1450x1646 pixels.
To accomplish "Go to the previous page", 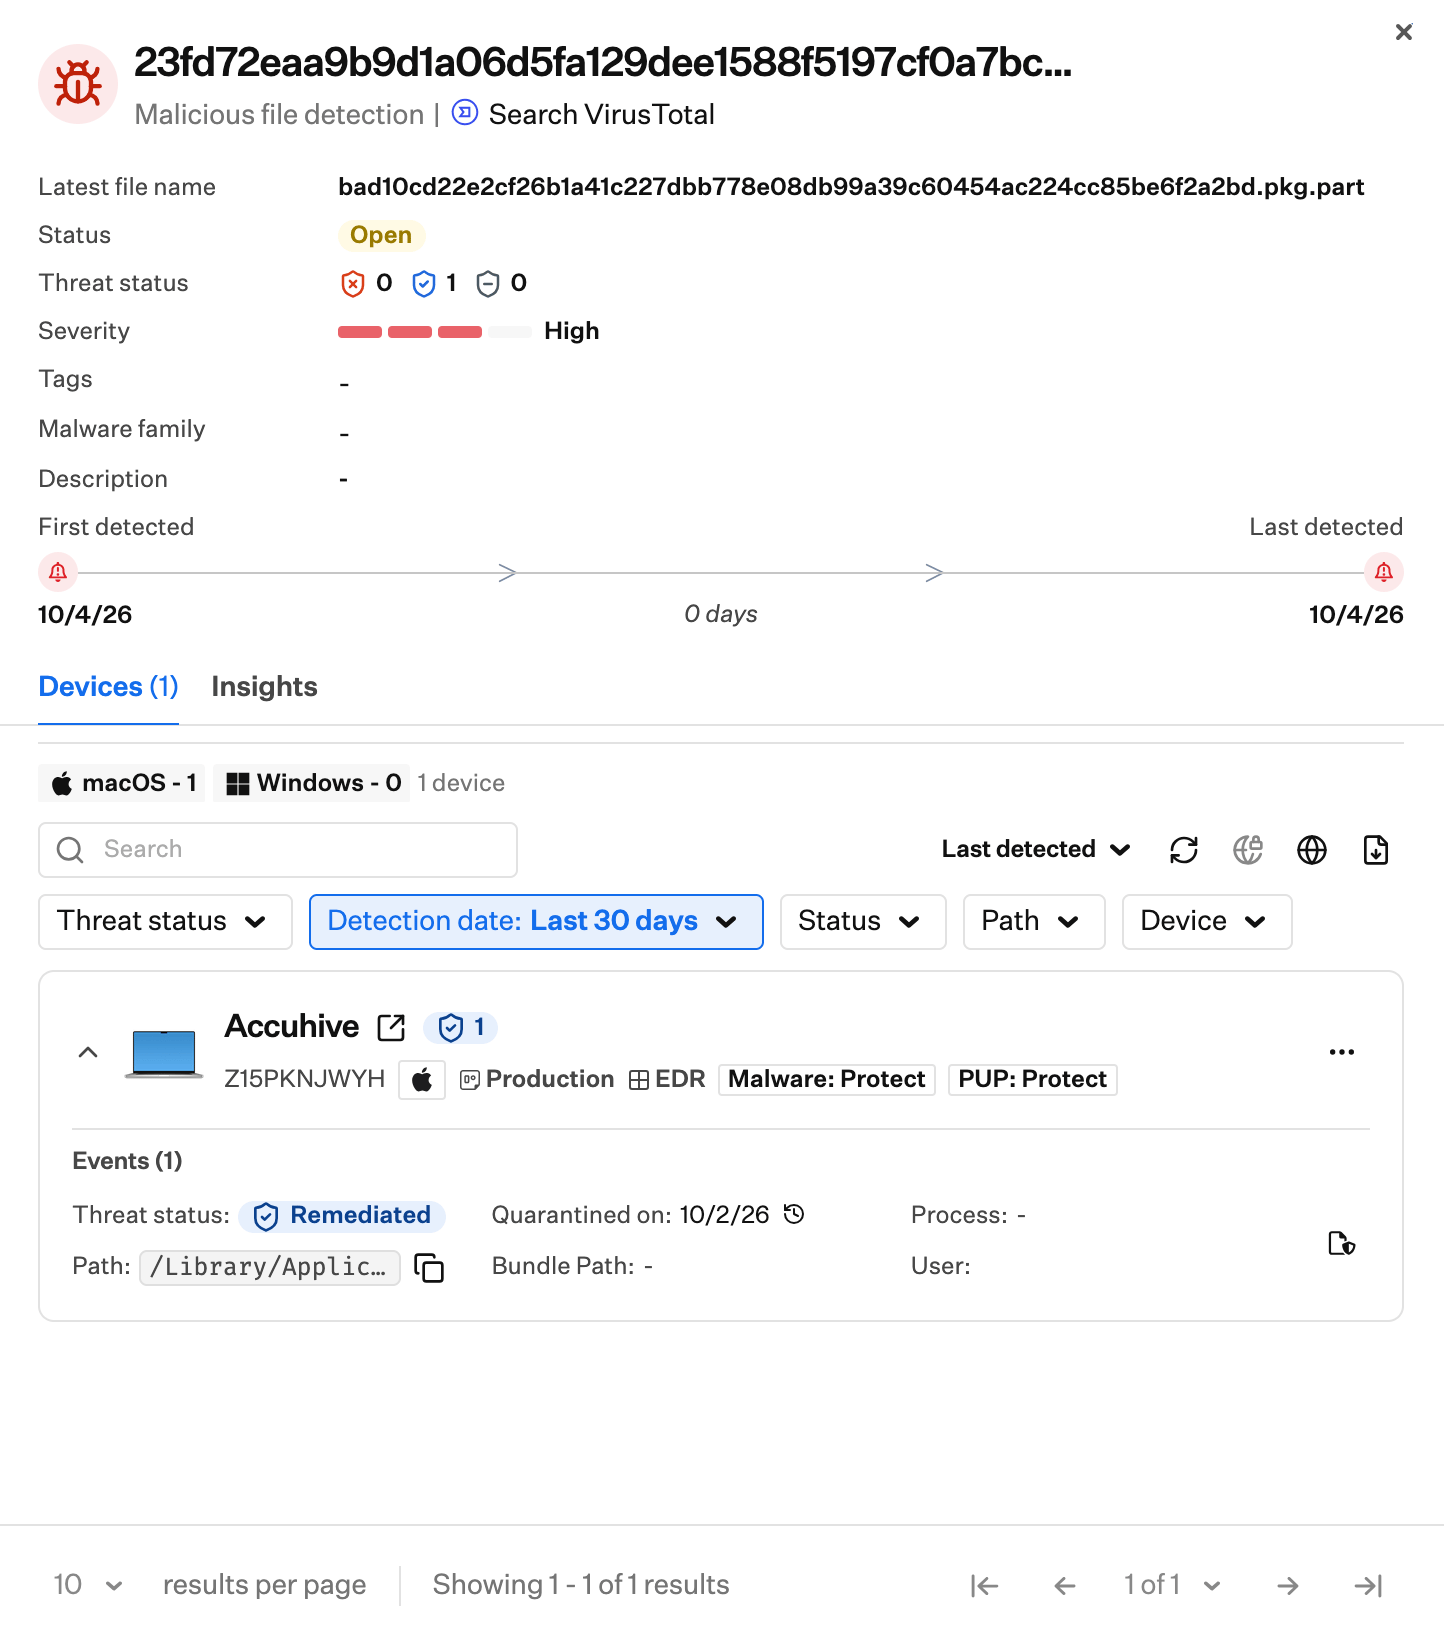I will 1065,1586.
